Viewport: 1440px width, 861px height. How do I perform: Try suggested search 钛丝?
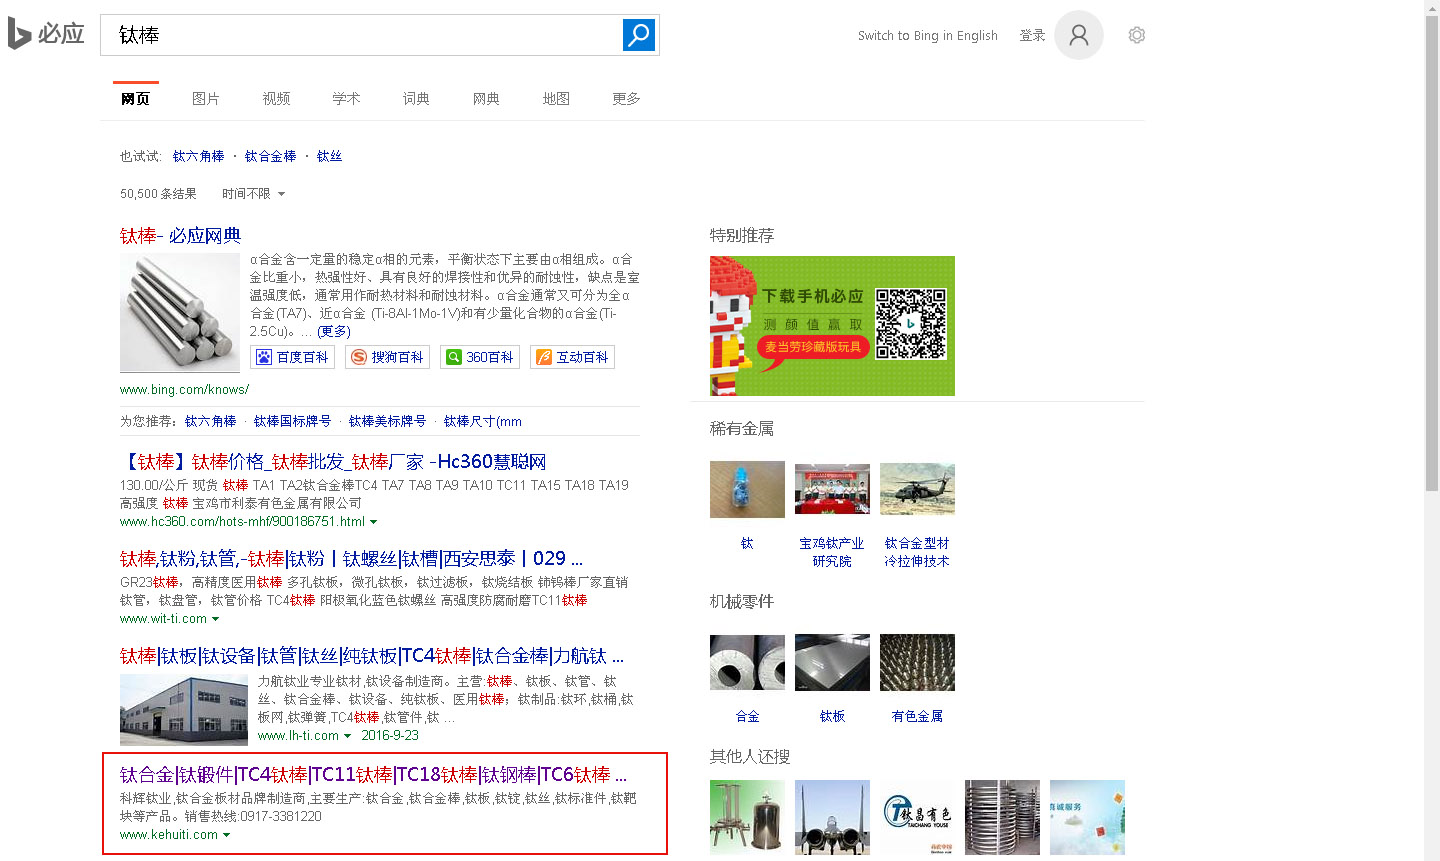coord(329,156)
